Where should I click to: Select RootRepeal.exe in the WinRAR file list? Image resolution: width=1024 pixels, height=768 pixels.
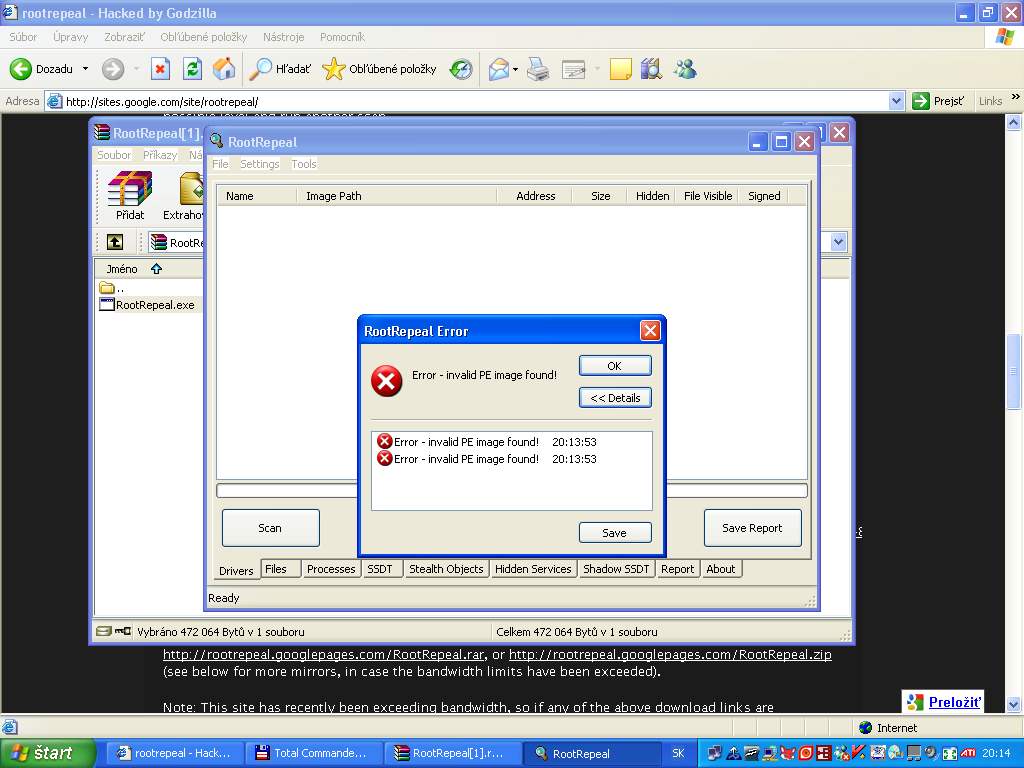click(154, 305)
